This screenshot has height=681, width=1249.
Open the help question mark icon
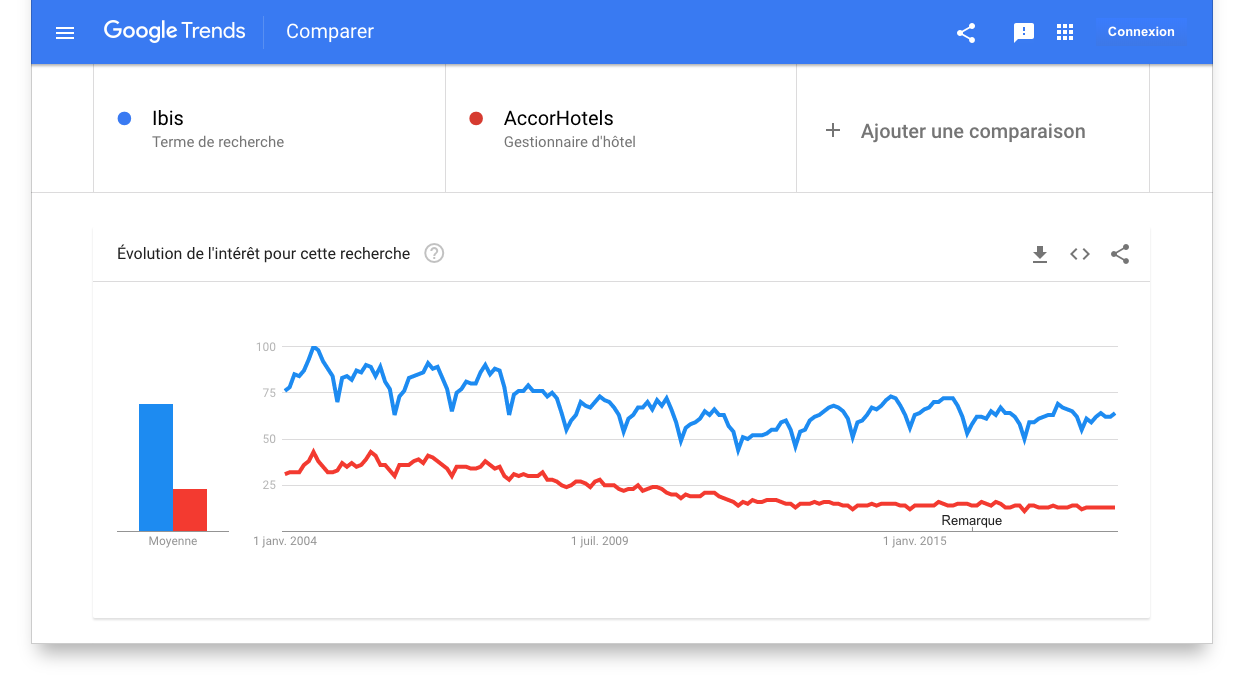[434, 253]
